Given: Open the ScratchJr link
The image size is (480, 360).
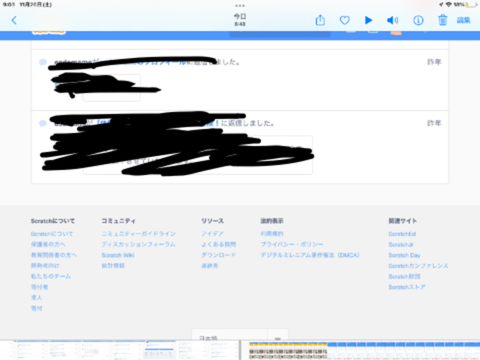Looking at the screenshot, I should (x=401, y=244).
